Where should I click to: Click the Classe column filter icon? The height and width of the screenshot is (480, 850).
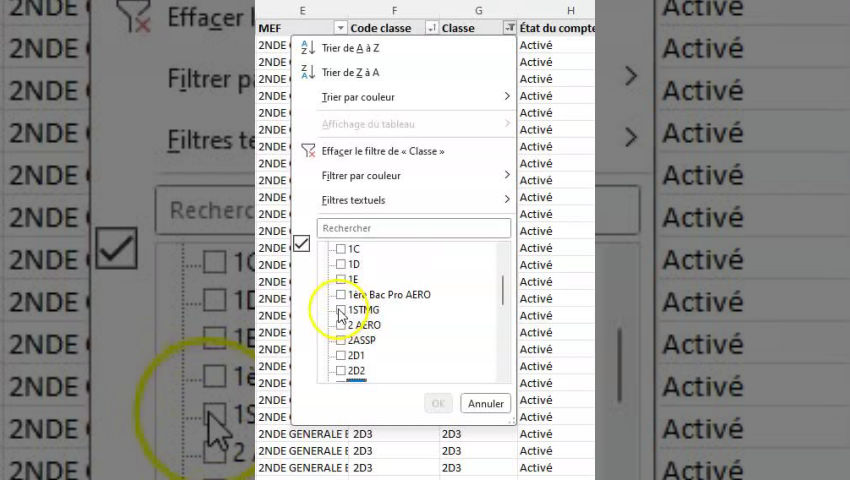510,28
